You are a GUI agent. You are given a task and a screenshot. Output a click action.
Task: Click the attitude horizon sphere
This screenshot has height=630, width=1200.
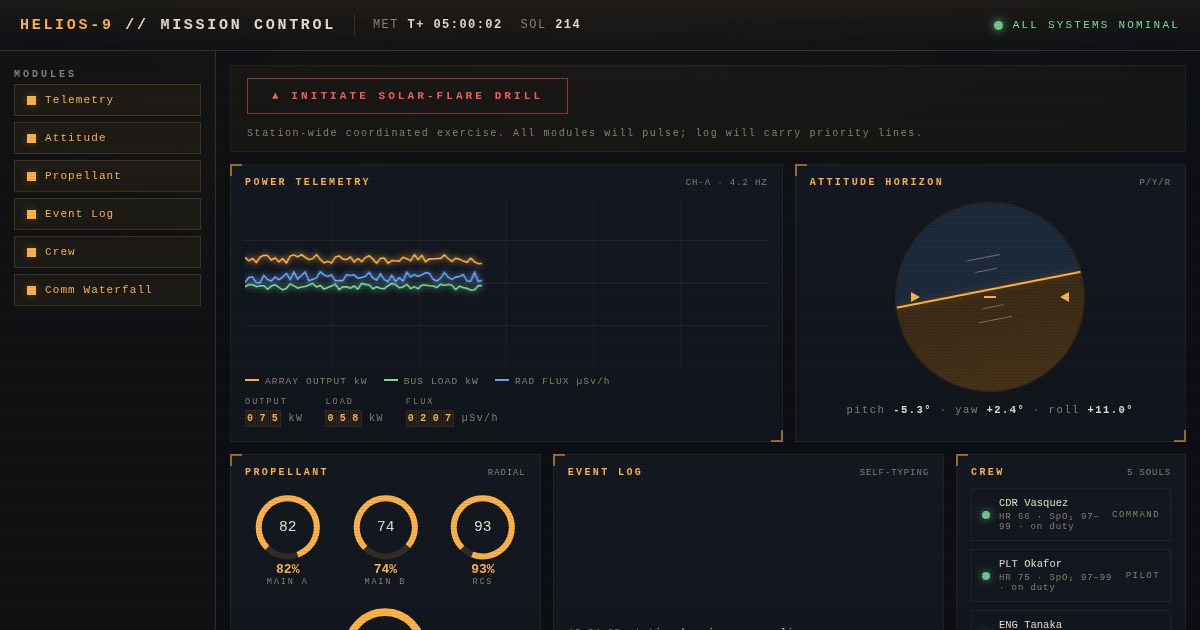(x=990, y=297)
